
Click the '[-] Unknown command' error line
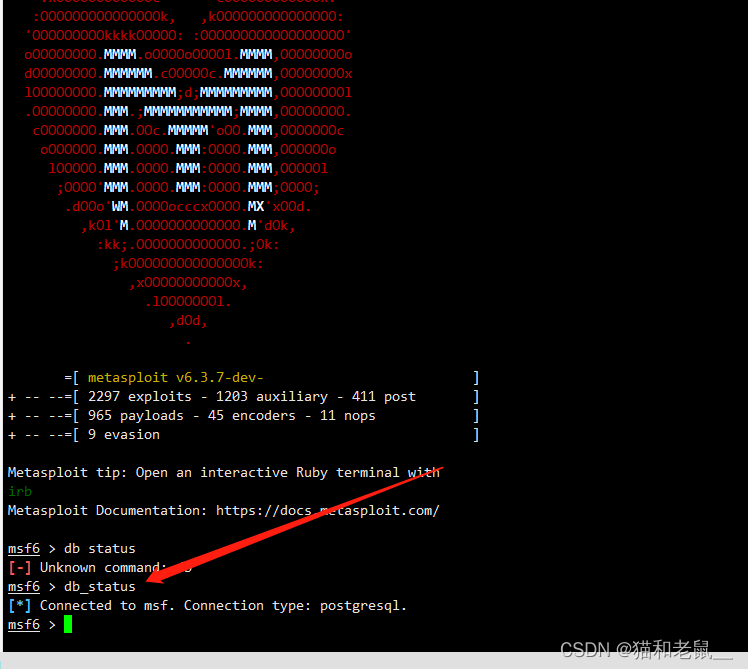(100, 567)
